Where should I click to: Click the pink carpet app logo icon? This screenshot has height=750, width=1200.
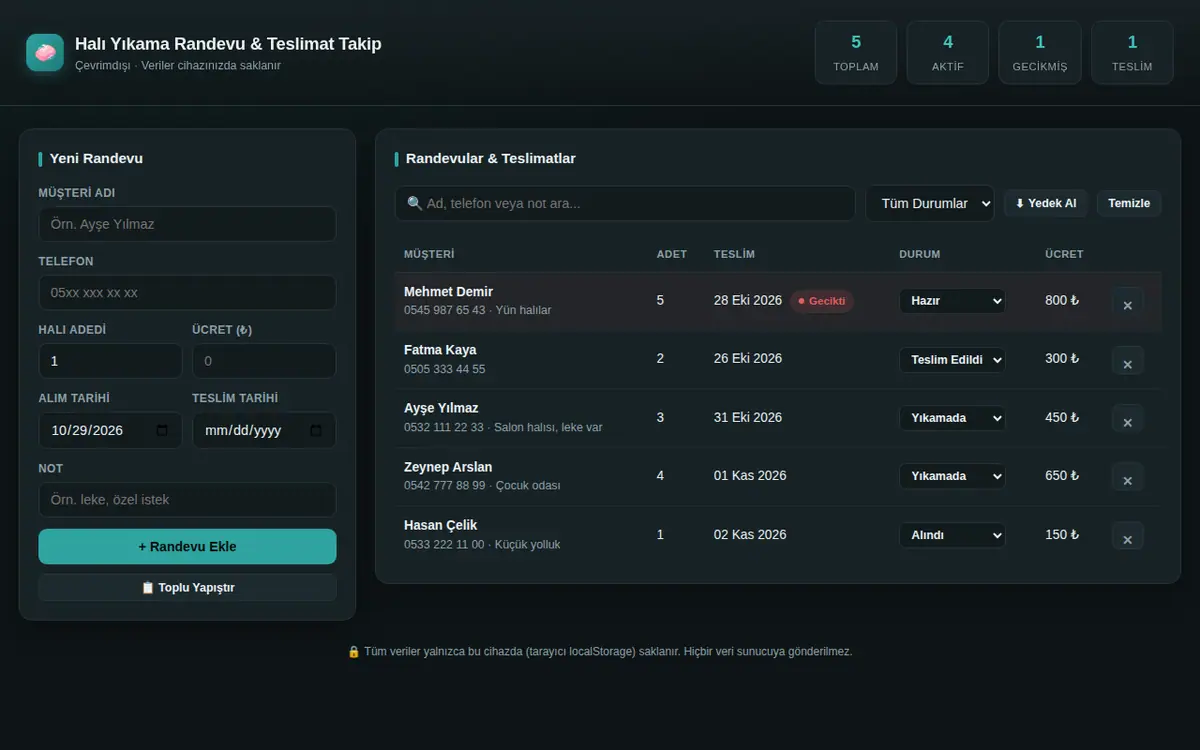pyautogui.click(x=45, y=53)
